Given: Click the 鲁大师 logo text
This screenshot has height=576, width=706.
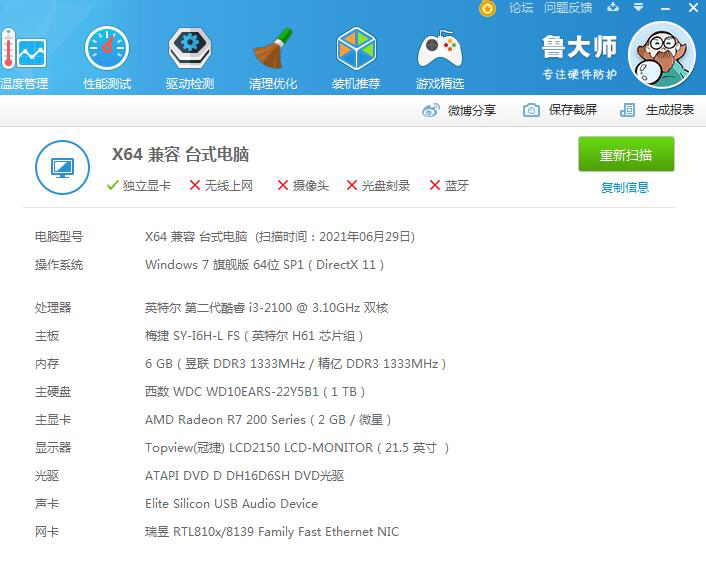Looking at the screenshot, I should point(579,47).
